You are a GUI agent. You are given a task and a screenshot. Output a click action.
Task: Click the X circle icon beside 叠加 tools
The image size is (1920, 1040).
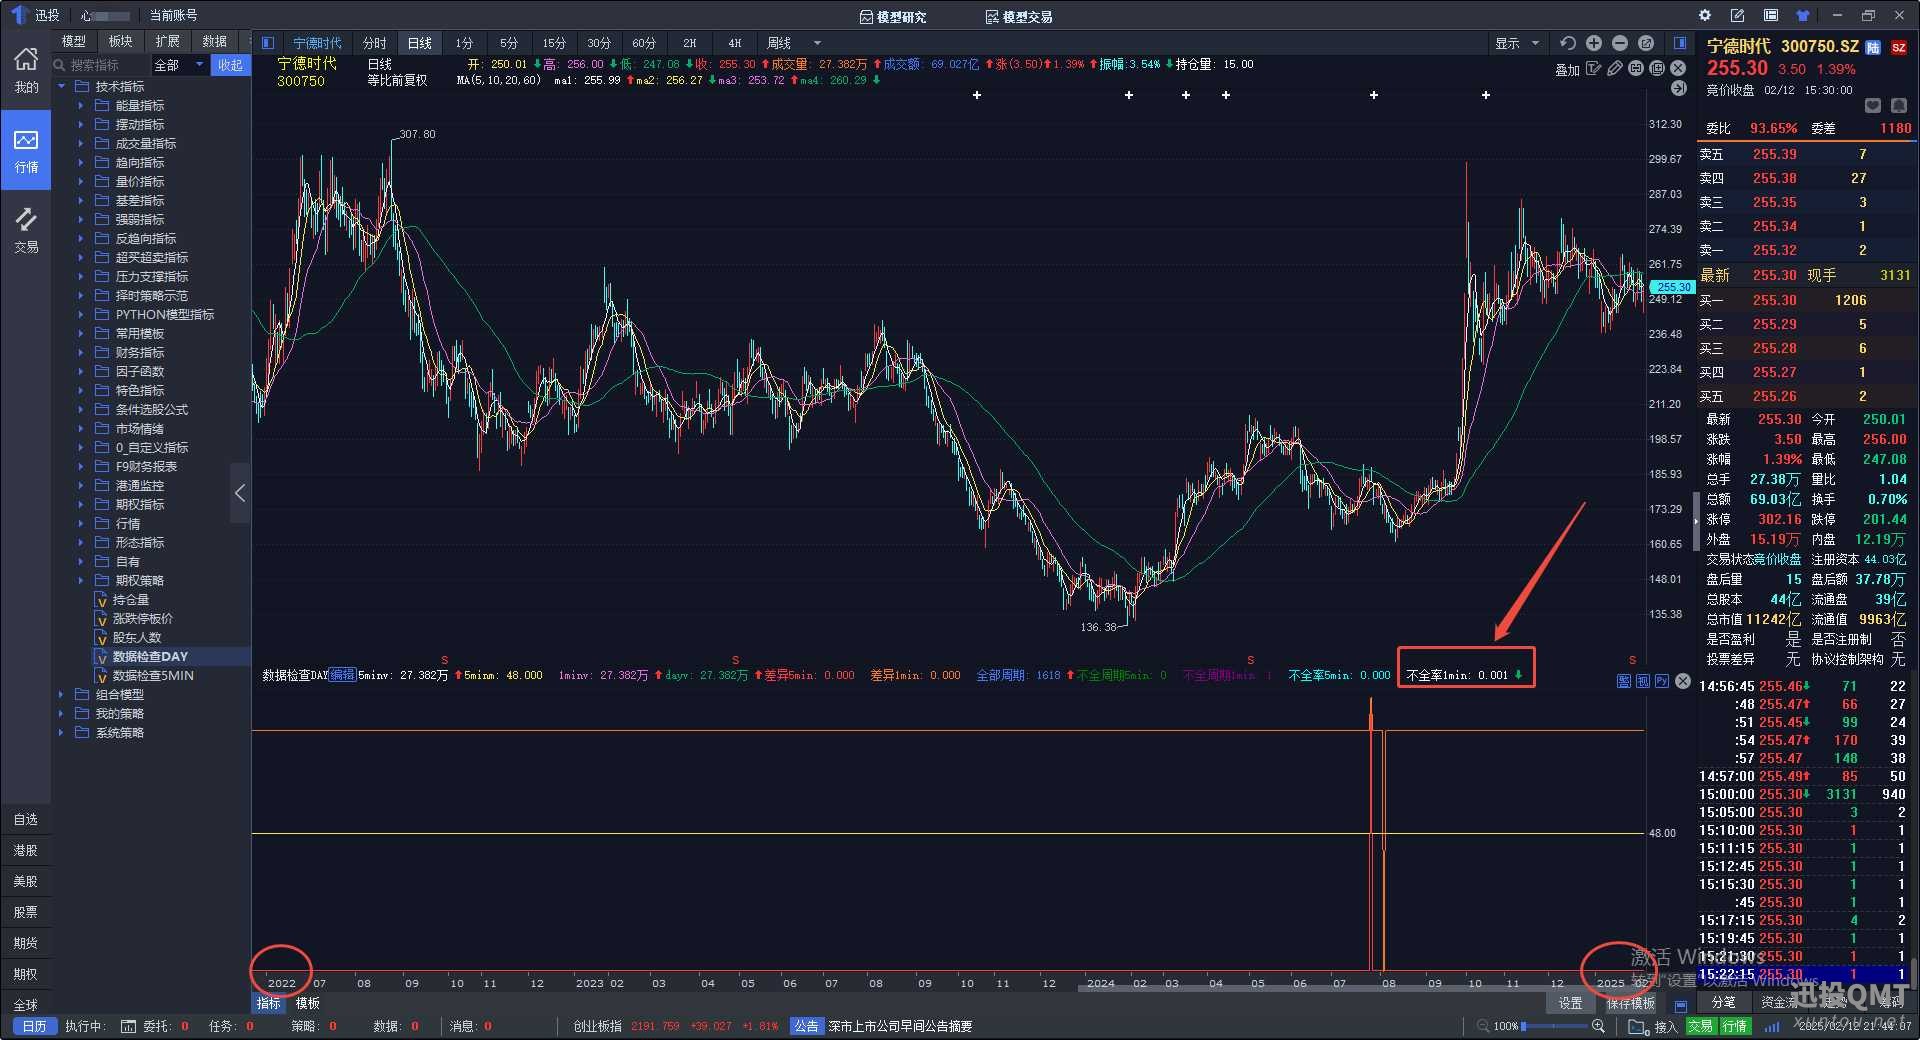[1679, 69]
